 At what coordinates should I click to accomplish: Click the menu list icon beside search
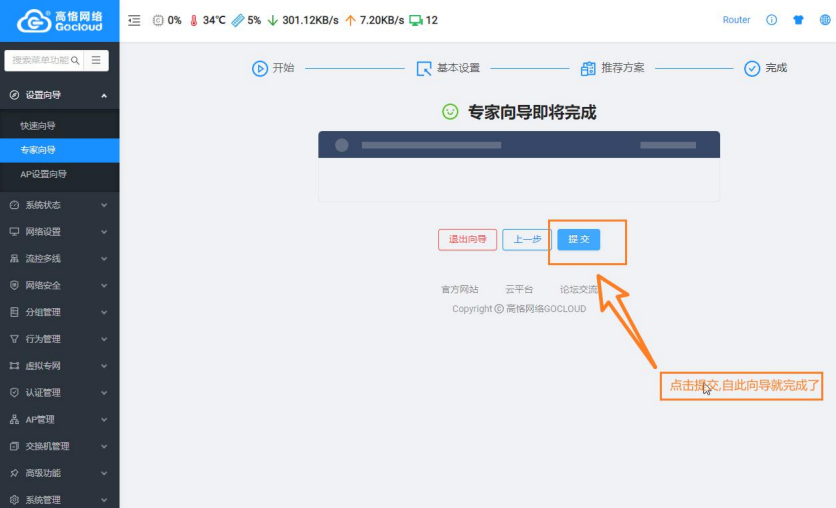pos(96,60)
